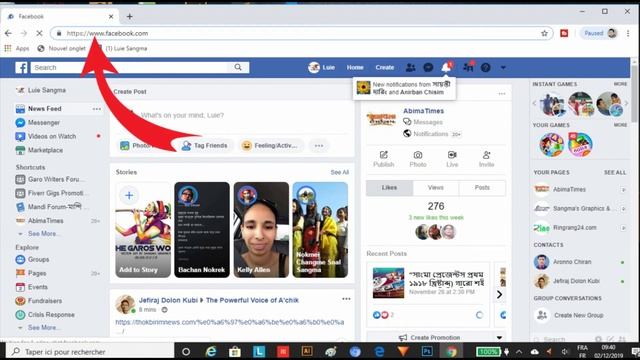Click Photo on AbimaTimes page card
Viewport: 640px width, 360px height.
(418, 159)
